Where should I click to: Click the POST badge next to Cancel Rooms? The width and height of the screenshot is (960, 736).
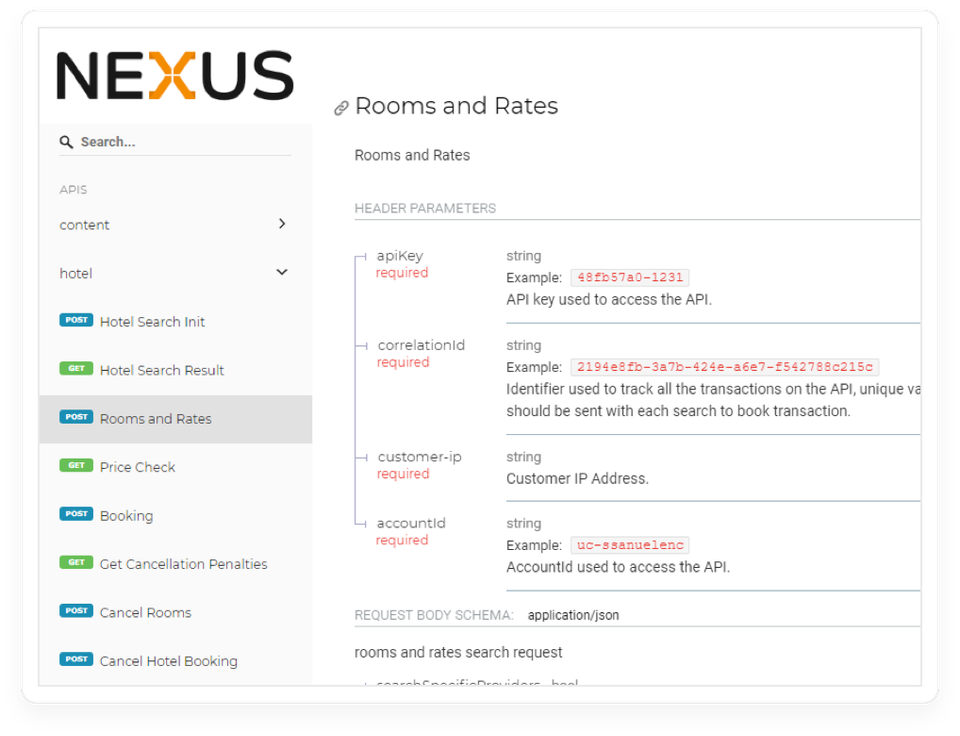point(76,612)
